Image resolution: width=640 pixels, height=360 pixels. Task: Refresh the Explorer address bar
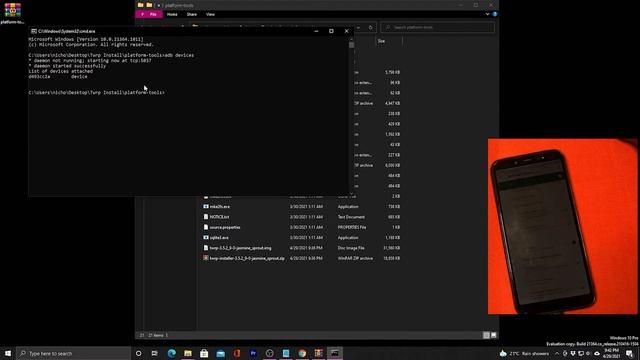(371, 28)
